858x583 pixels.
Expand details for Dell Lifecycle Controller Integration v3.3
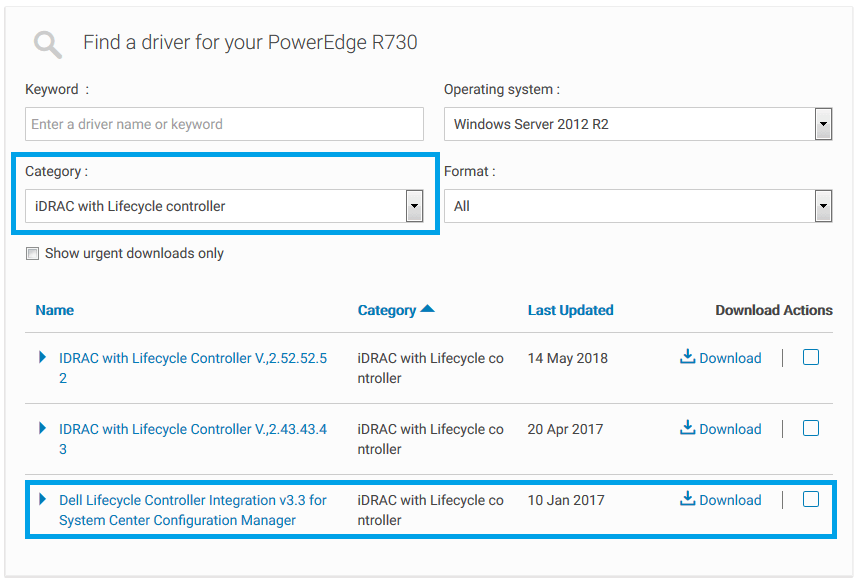click(x=40, y=500)
